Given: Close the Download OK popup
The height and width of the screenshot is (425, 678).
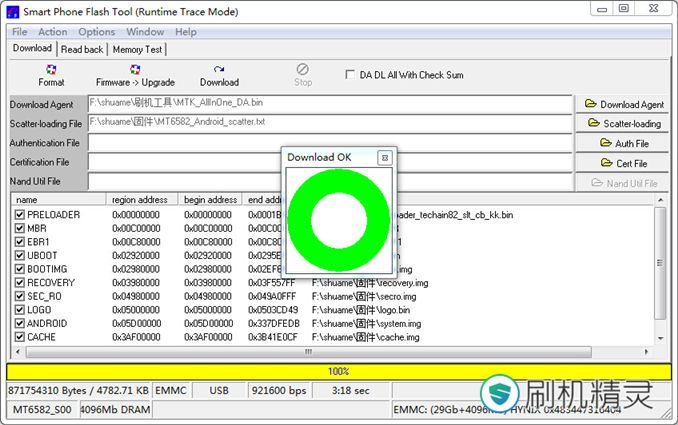Looking at the screenshot, I should (x=384, y=158).
